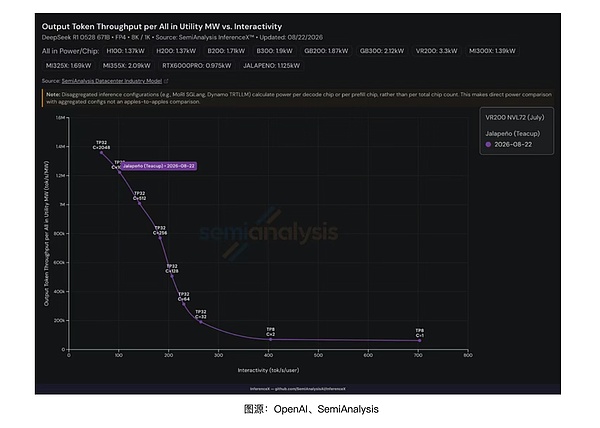Click the TP8 C=1 data point

pyautogui.click(x=420, y=340)
